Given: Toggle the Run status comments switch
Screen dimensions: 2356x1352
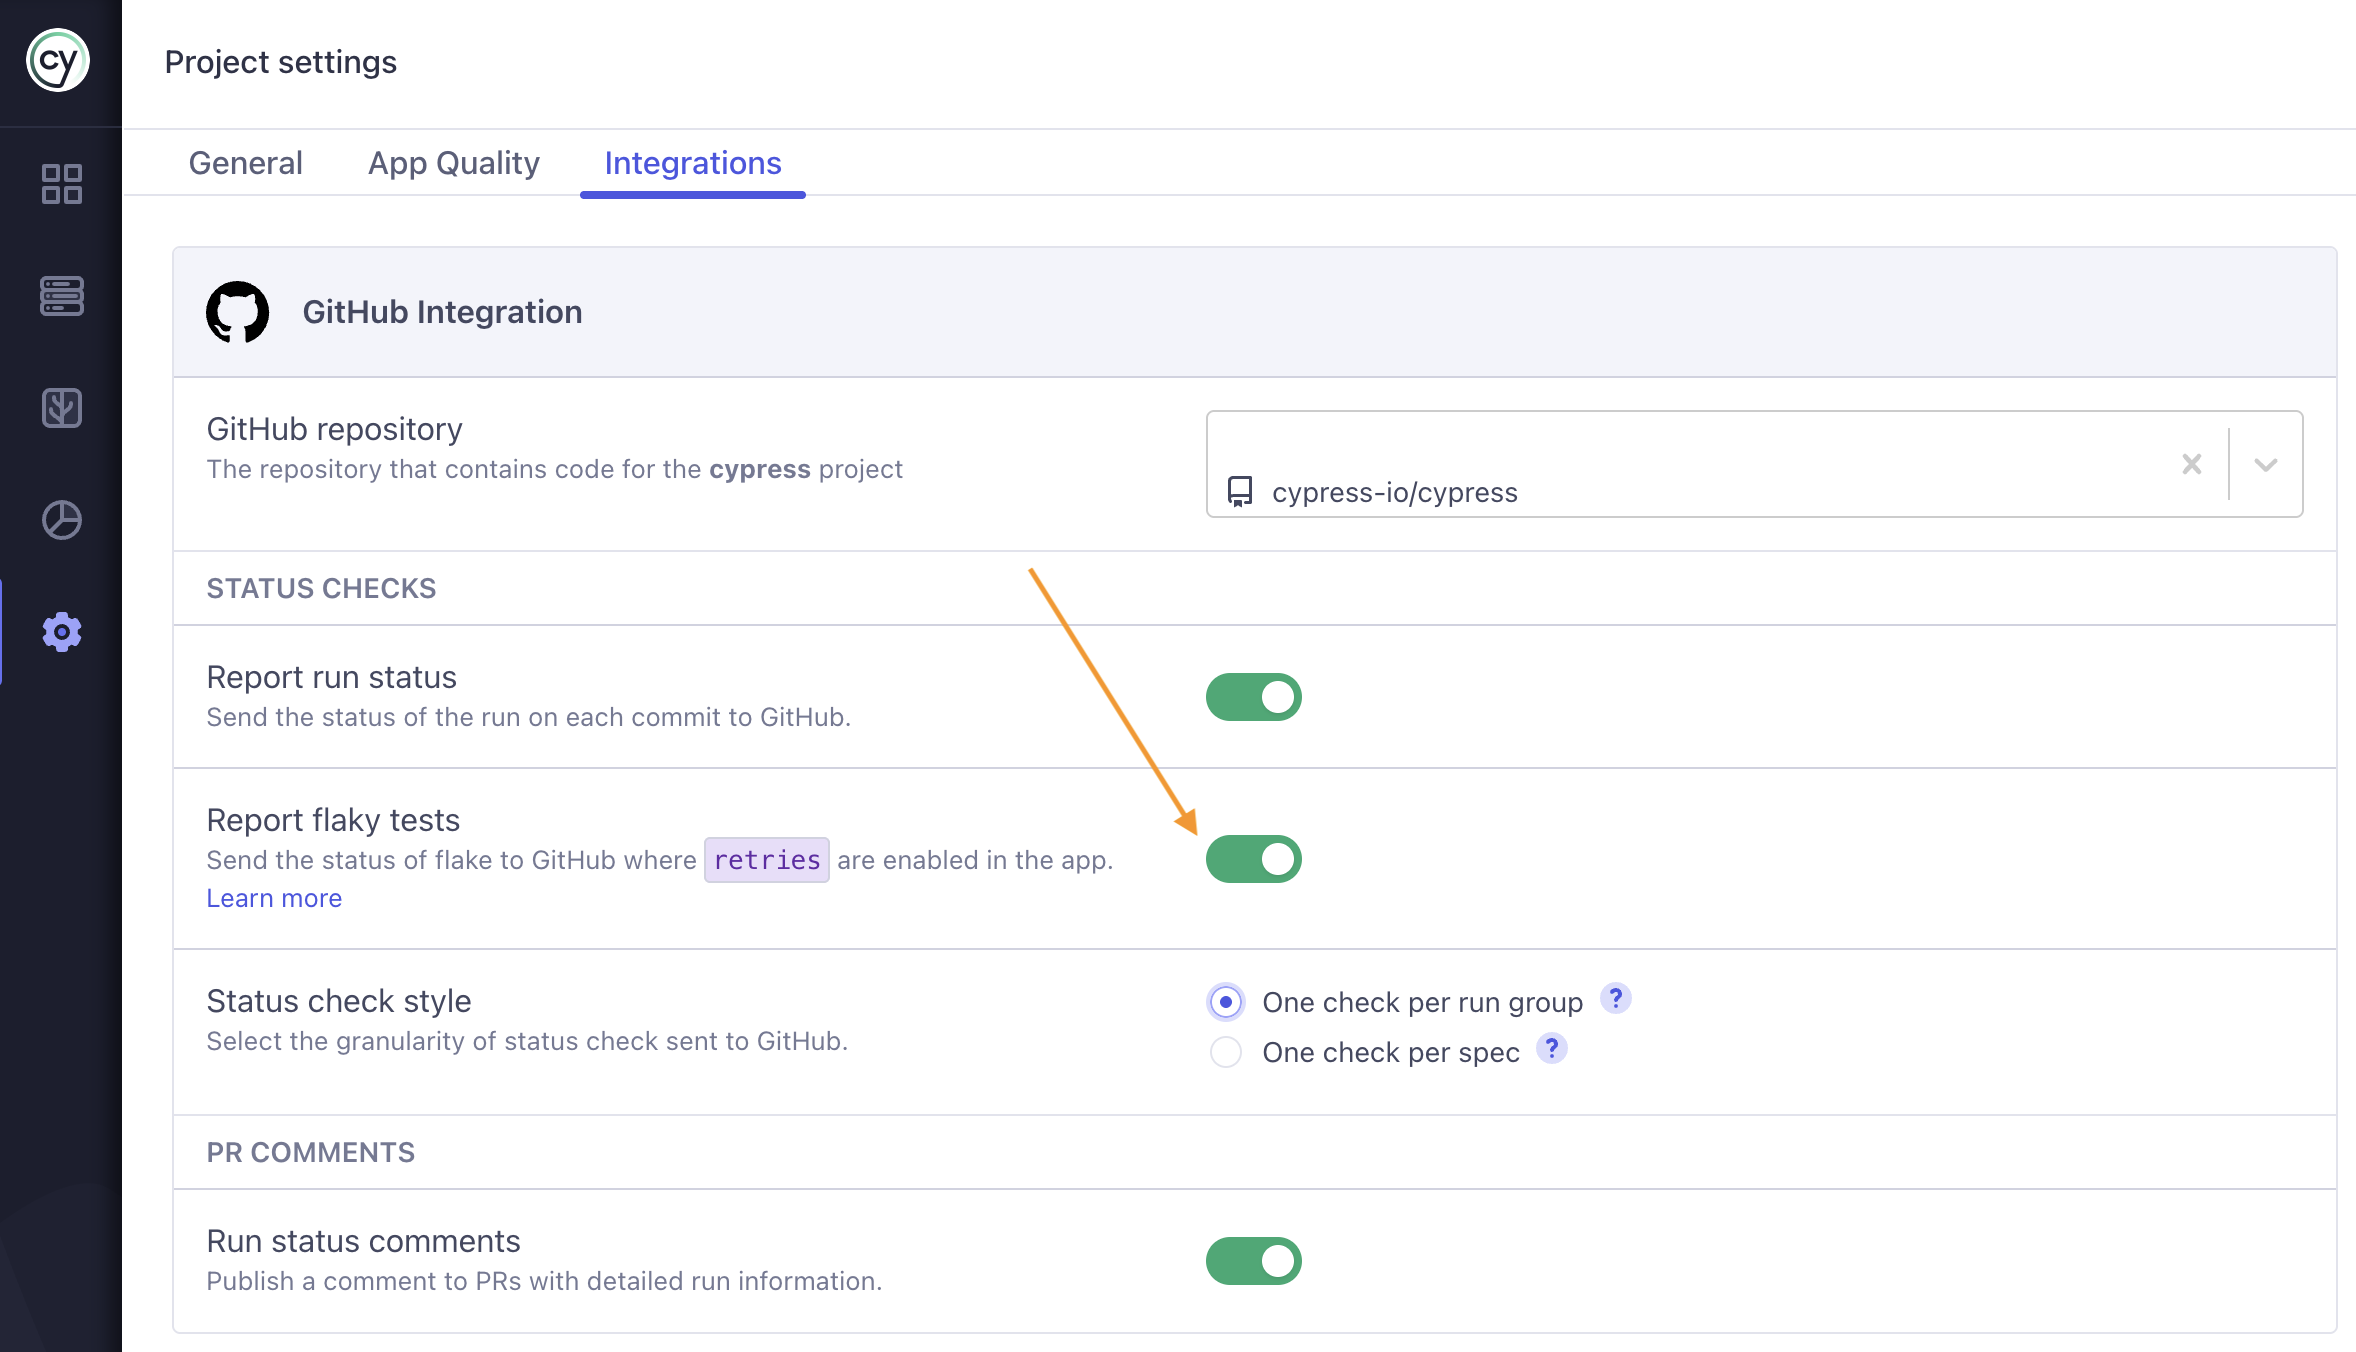Looking at the screenshot, I should (1253, 1261).
